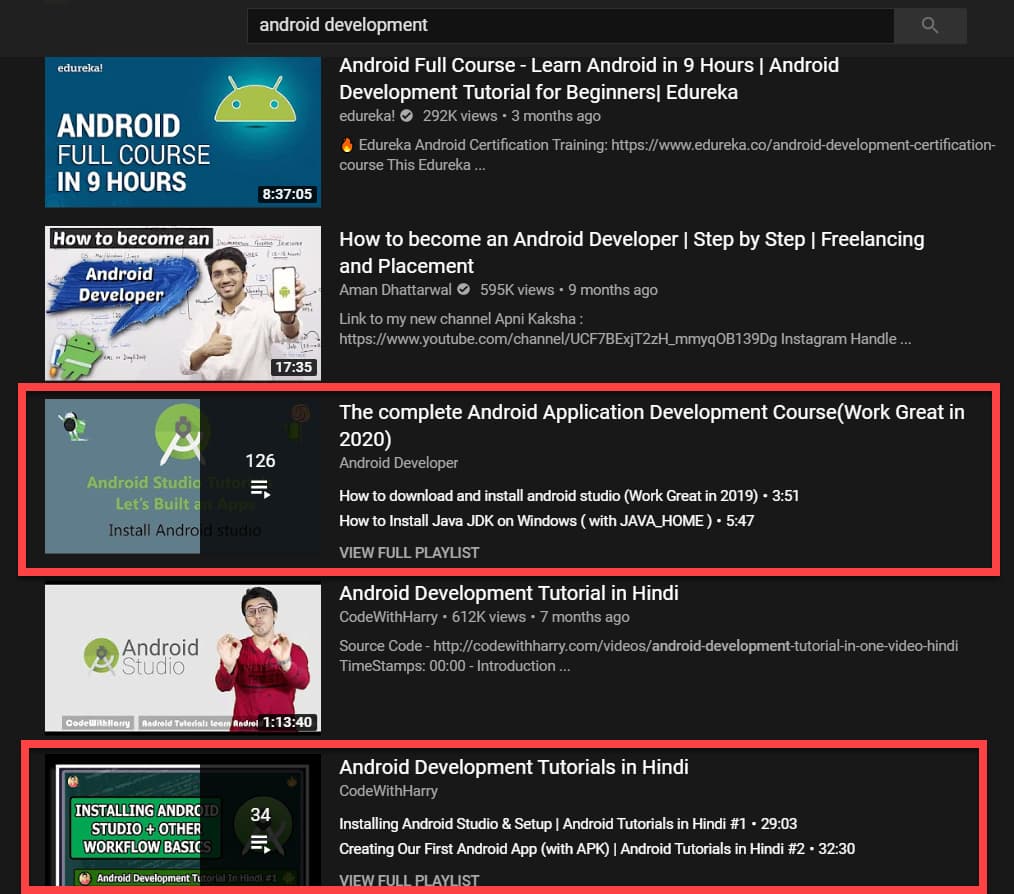
Task: Open the How to become an Android Developer thumbnail
Action: (x=183, y=303)
